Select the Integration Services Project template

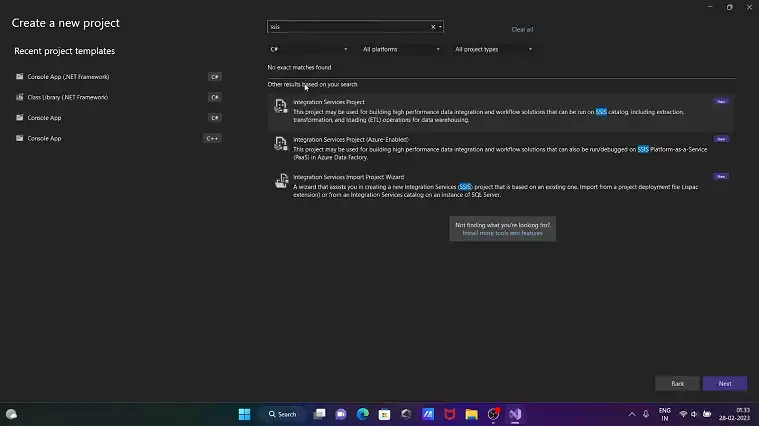click(x=501, y=111)
